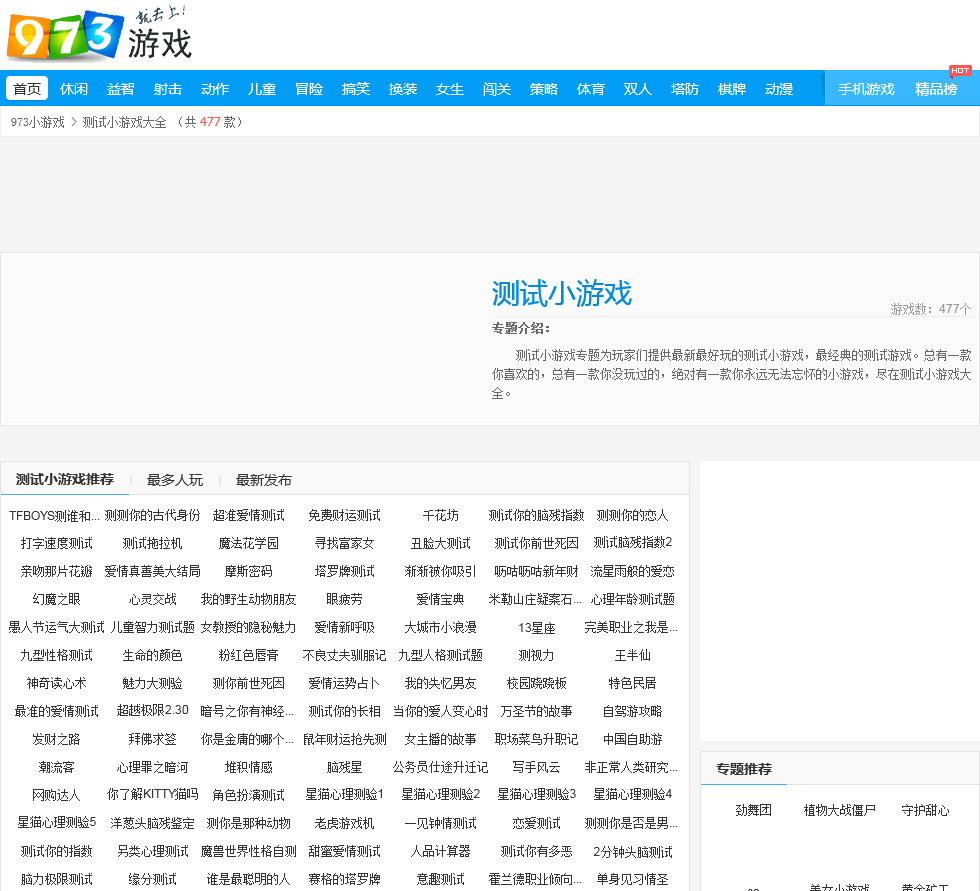Open 手机游戏 mobile games section
The image size is (980, 891).
pos(866,89)
